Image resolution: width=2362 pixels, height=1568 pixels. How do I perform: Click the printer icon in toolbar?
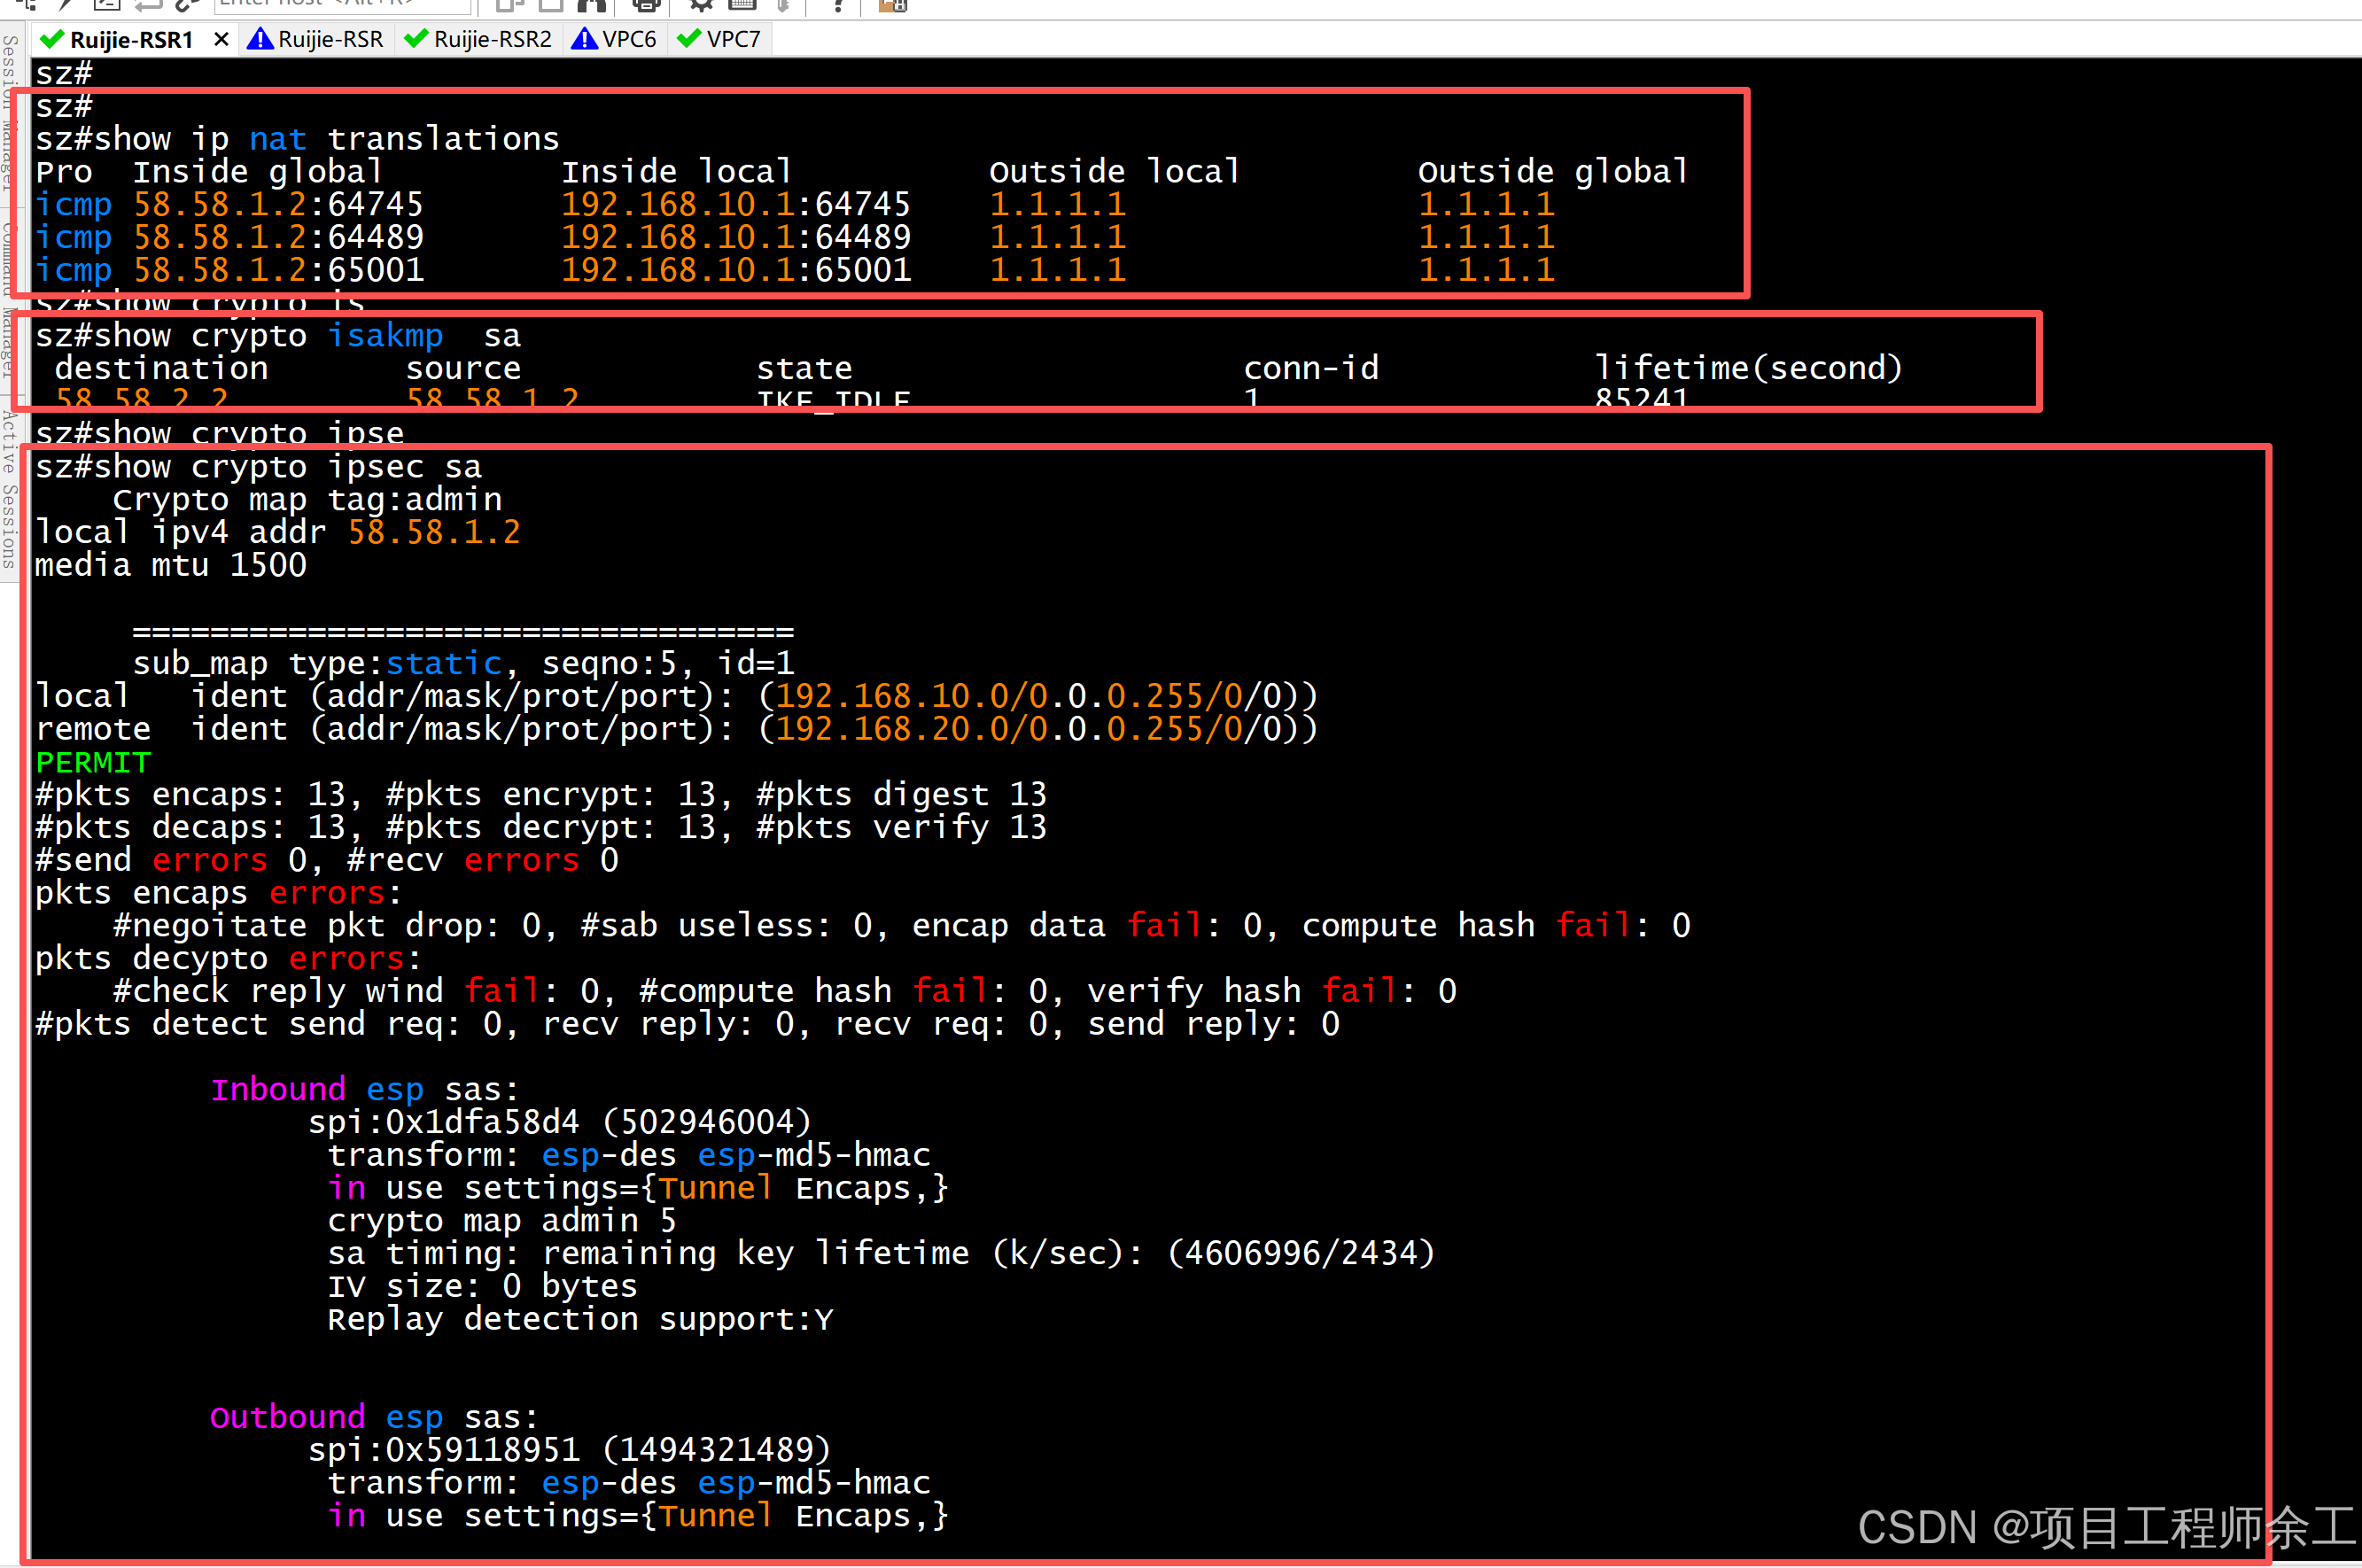[x=646, y=5]
